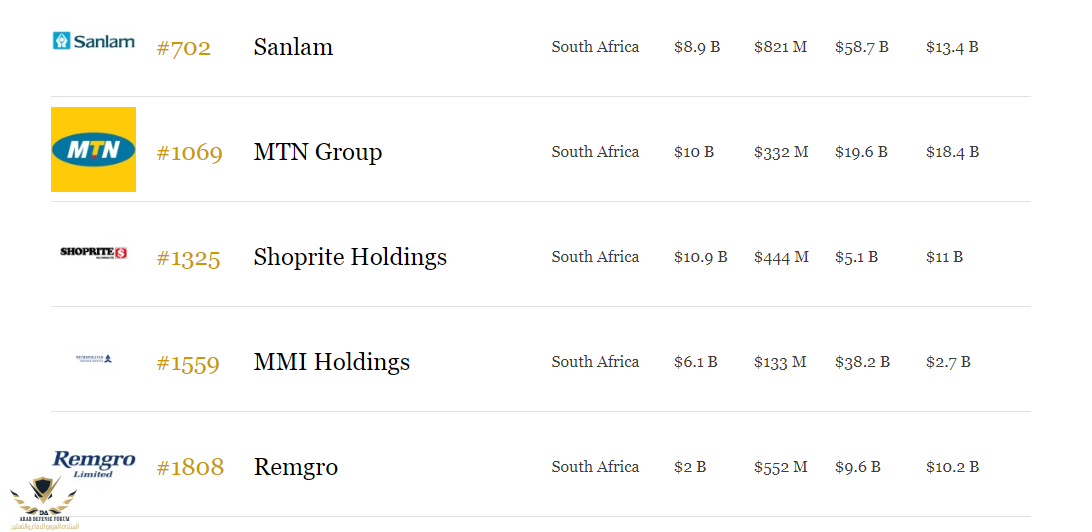Click South Africa in the Sanlam row
The width and height of the screenshot is (1092, 532).
(595, 47)
